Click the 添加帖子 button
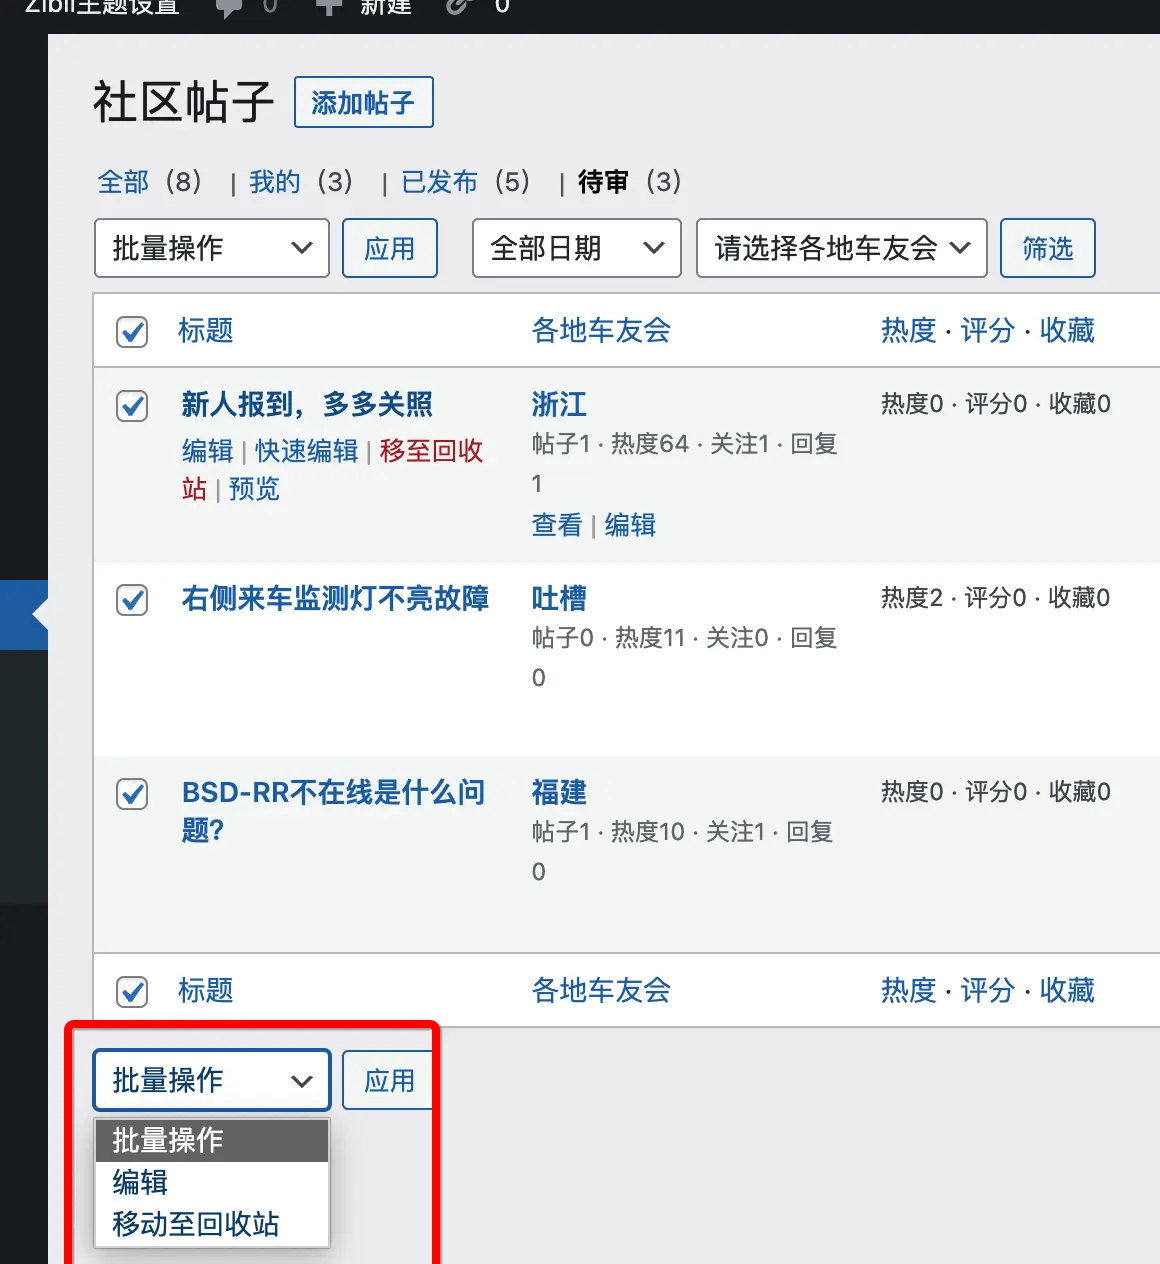The width and height of the screenshot is (1160, 1264). coord(364,102)
